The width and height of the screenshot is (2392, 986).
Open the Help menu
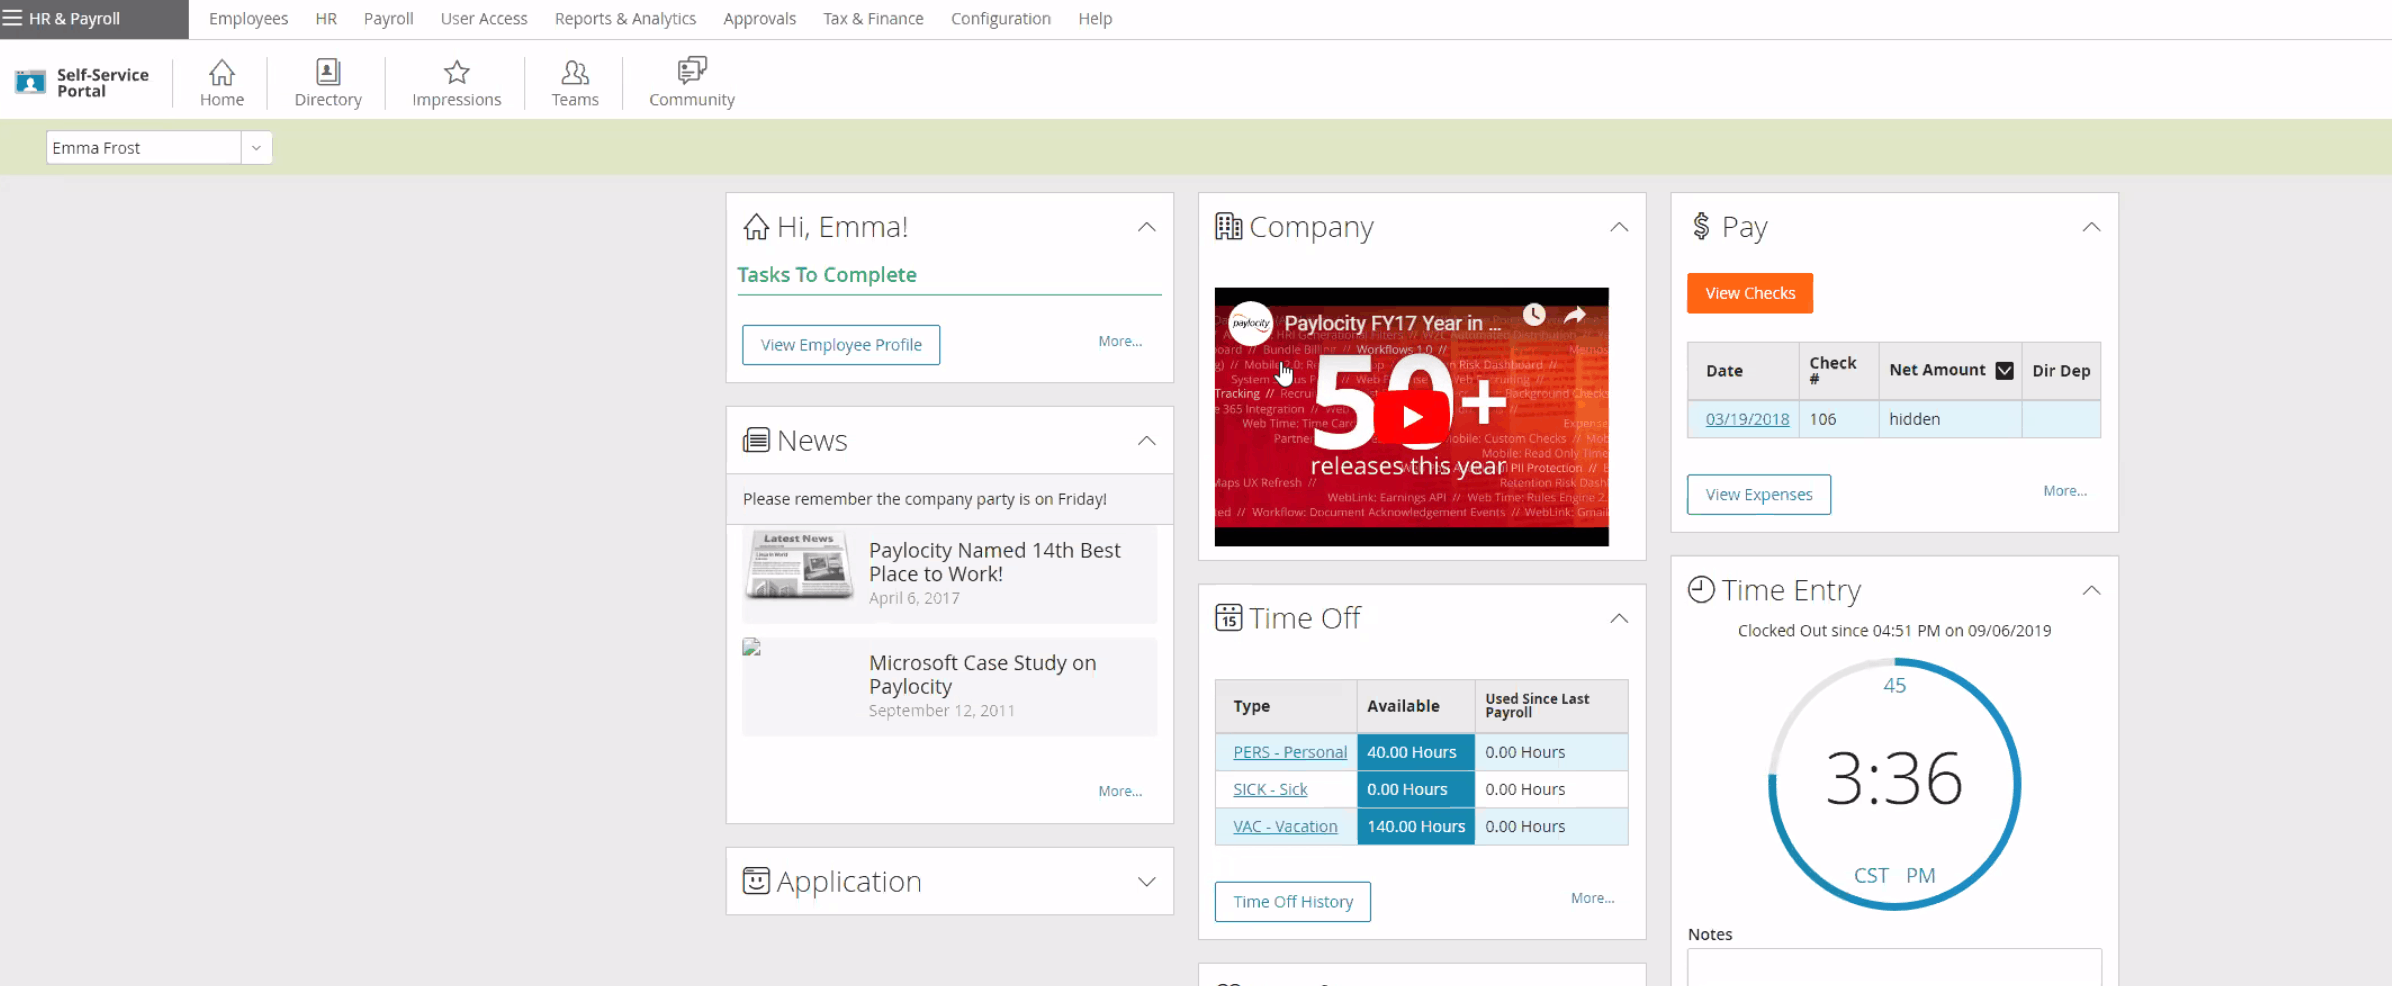coord(1095,18)
